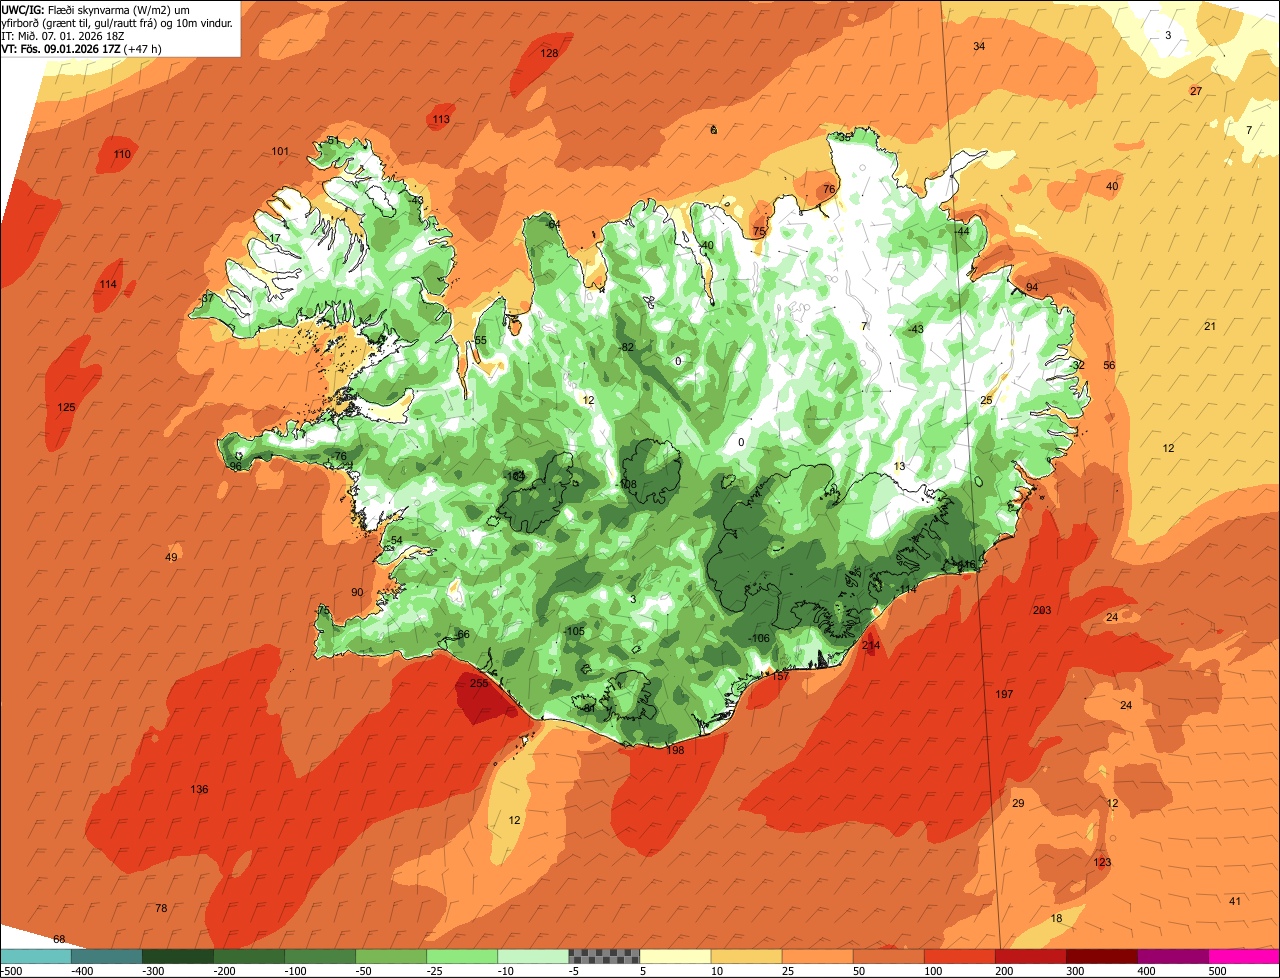Click the value 114 on the map

(x=108, y=285)
